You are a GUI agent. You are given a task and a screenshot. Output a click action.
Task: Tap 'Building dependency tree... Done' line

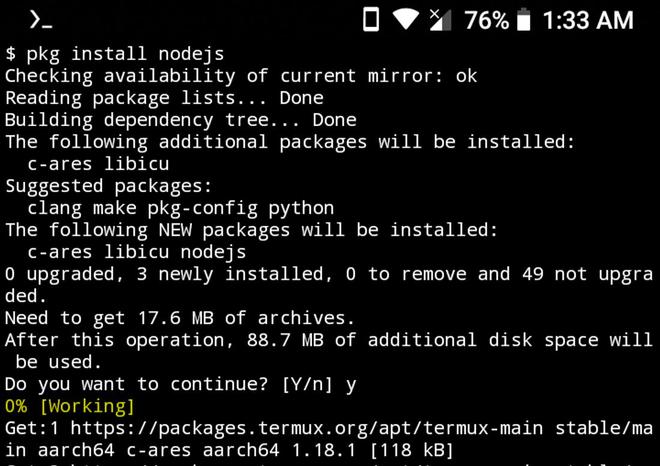click(x=181, y=120)
